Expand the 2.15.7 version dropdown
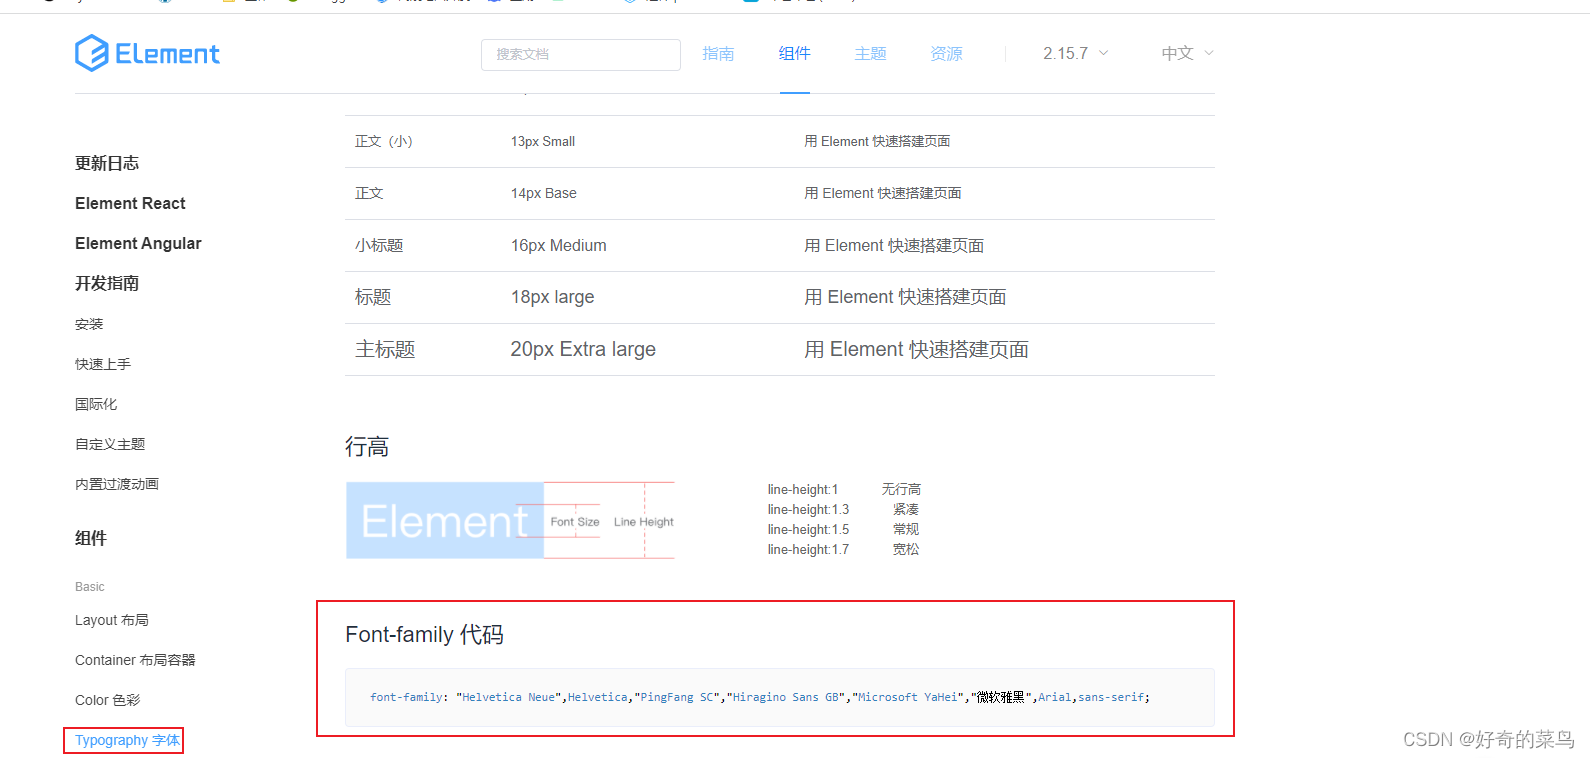 pyautogui.click(x=1076, y=54)
